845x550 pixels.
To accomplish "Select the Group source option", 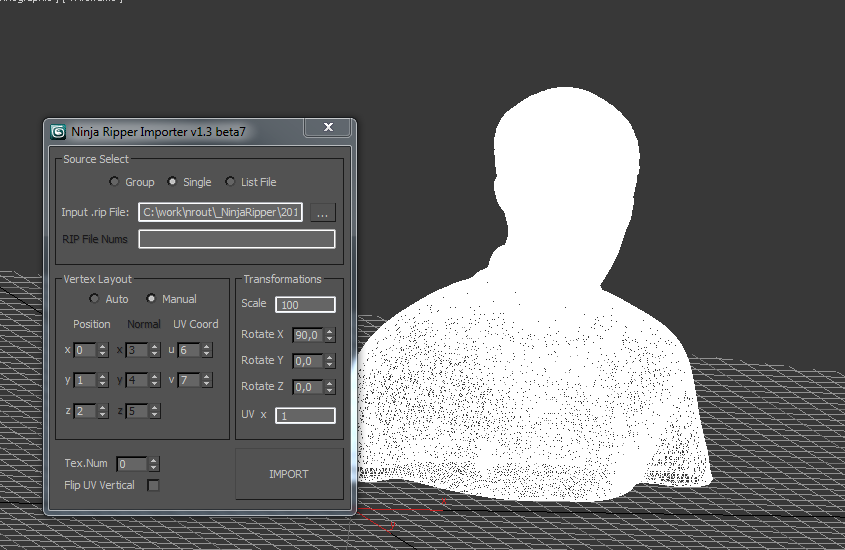I will 114,182.
